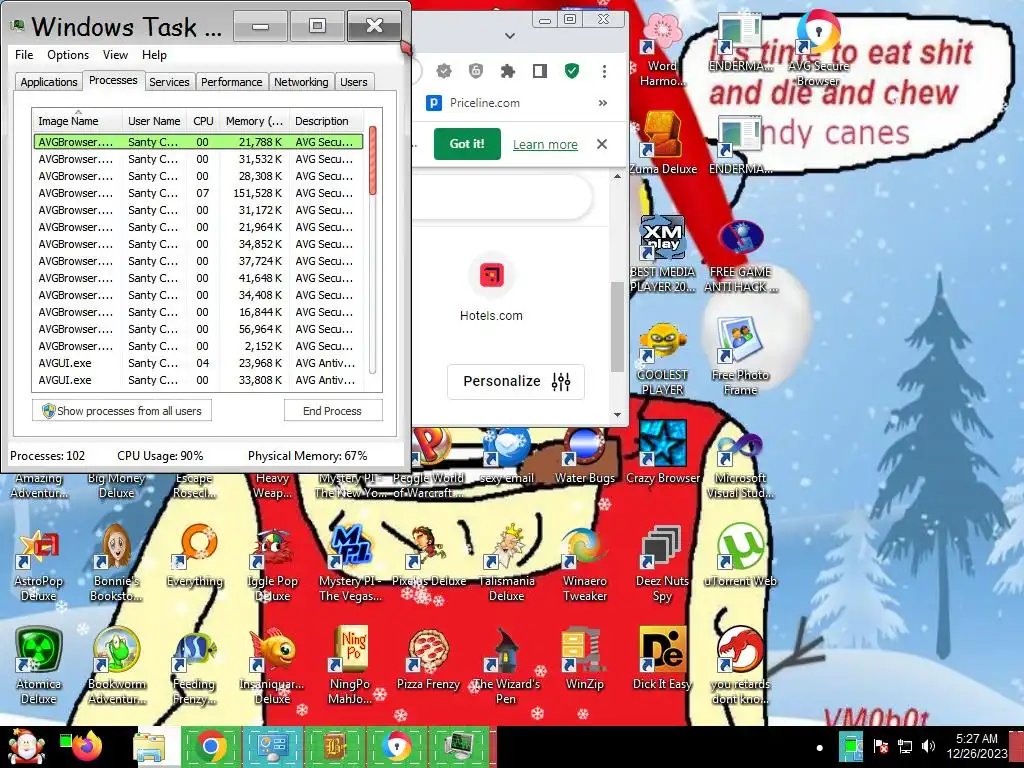
Task: Click the green AVG shield icon in browser
Action: click(572, 71)
